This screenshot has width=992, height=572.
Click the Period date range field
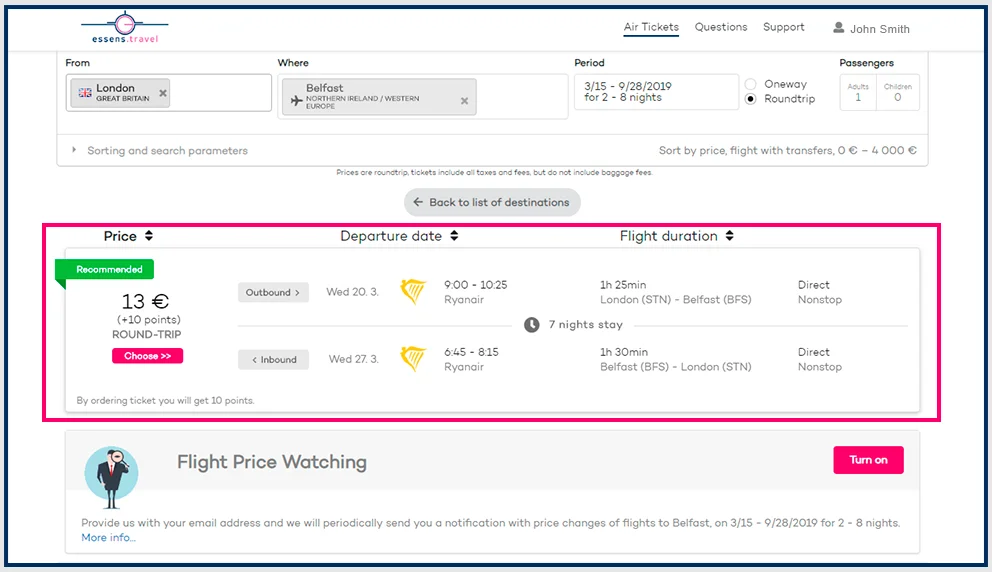(656, 91)
